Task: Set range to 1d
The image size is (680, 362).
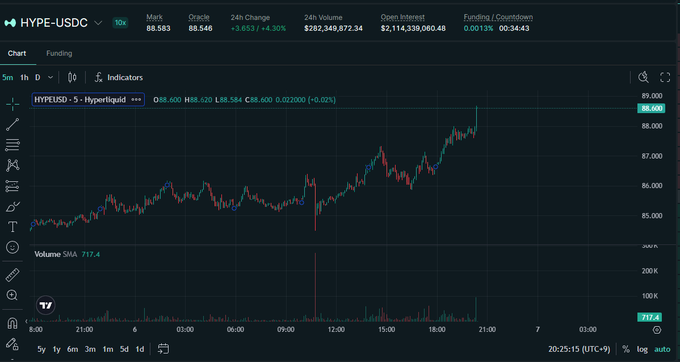Action: (x=140, y=349)
